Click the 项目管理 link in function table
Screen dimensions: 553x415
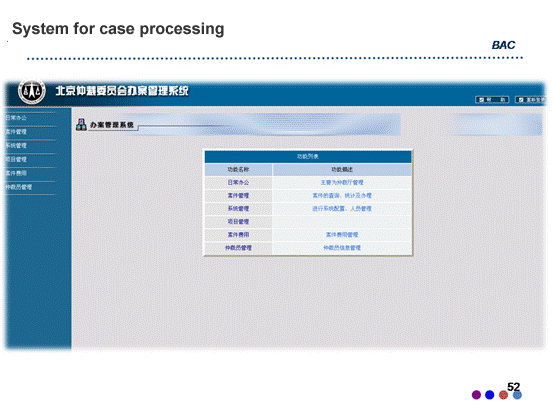(238, 222)
